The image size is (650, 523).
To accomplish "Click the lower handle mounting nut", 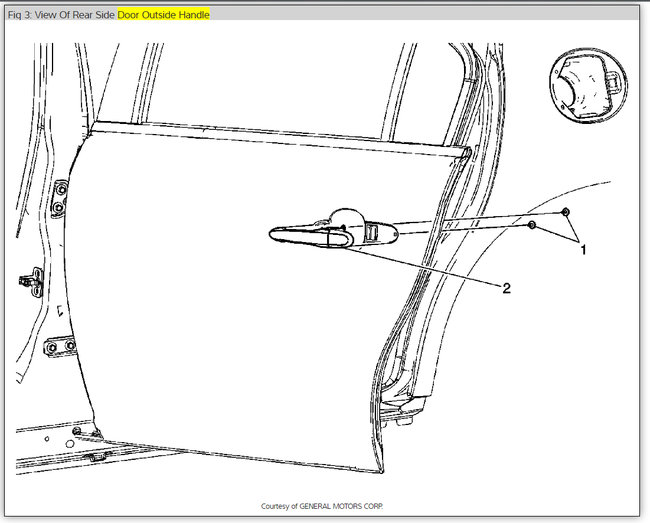I will (532, 225).
